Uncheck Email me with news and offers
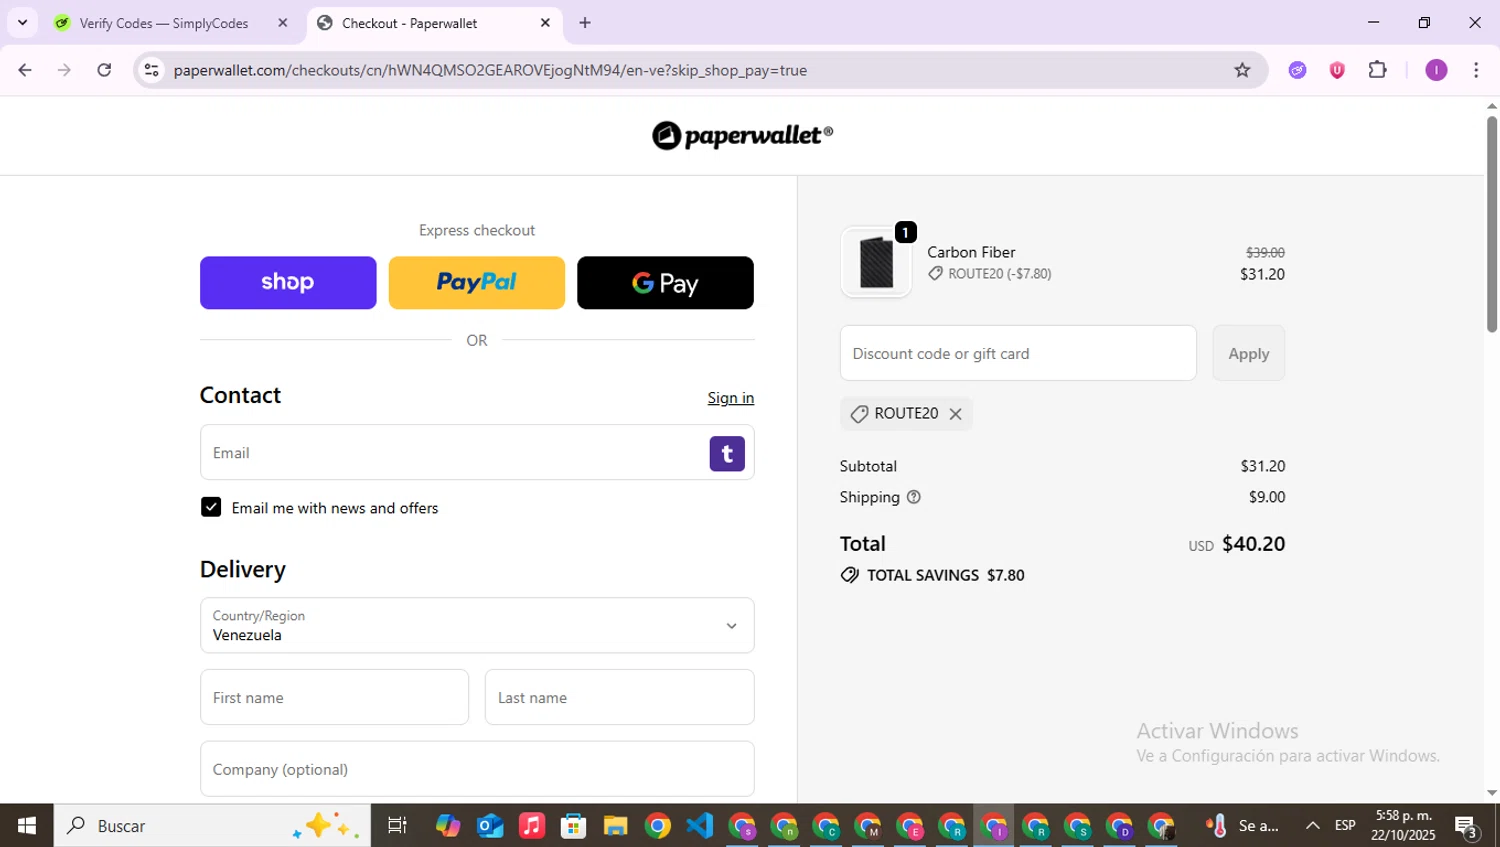 pos(211,507)
